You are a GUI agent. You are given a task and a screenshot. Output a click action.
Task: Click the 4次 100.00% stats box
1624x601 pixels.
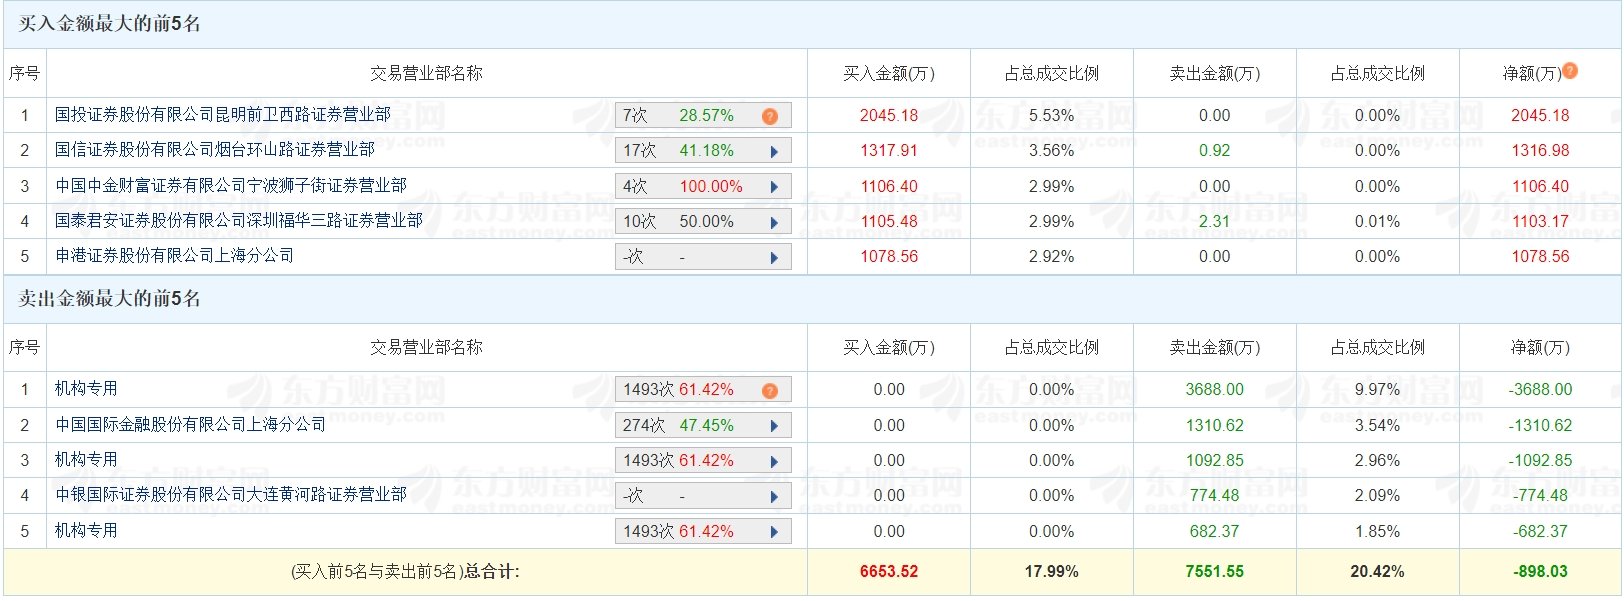point(703,187)
